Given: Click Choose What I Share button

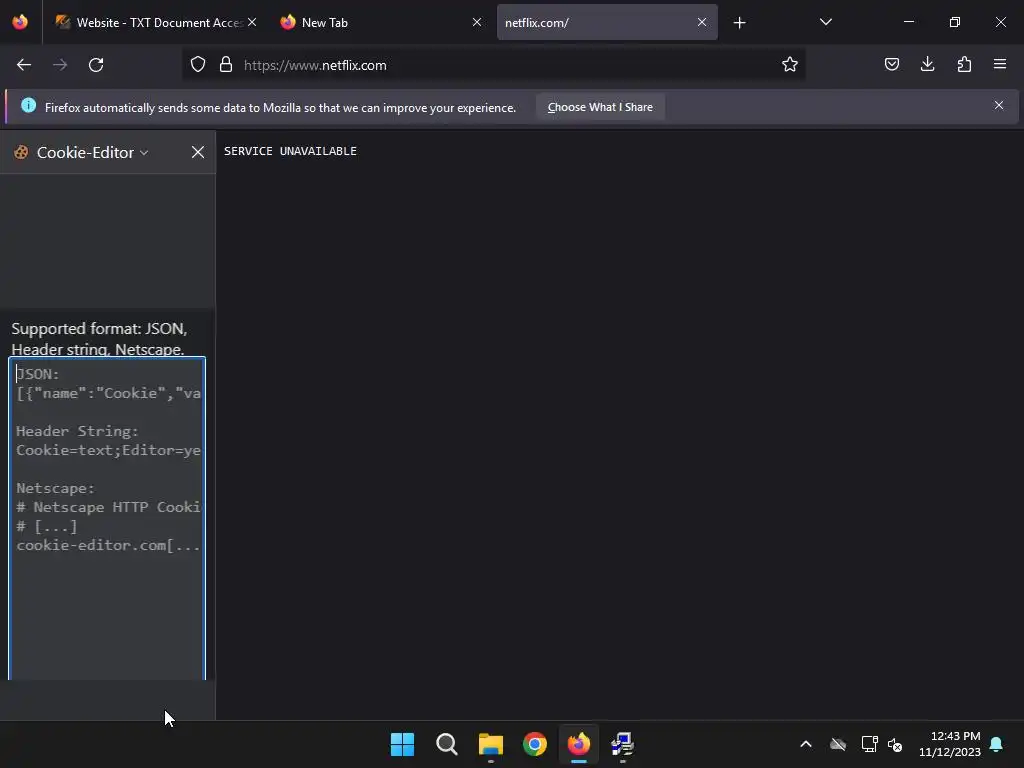Looking at the screenshot, I should point(600,107).
